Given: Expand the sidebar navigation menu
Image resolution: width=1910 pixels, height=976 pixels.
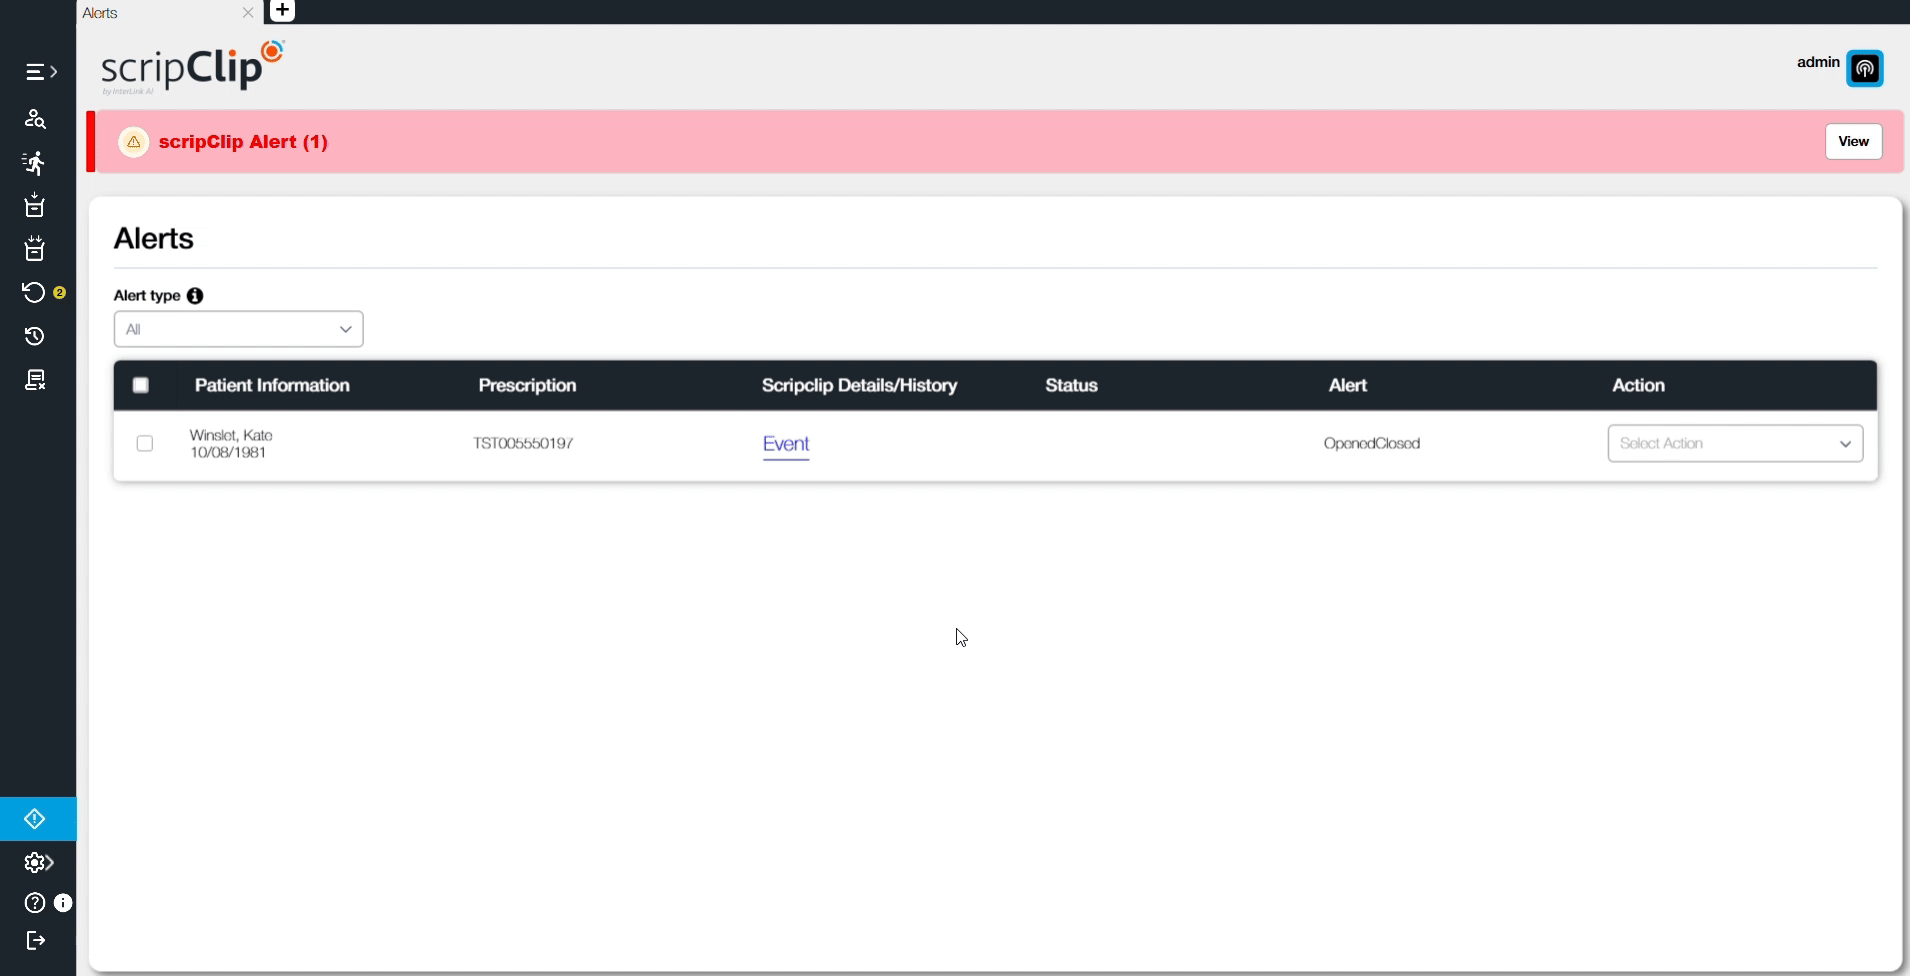Looking at the screenshot, I should pos(40,72).
